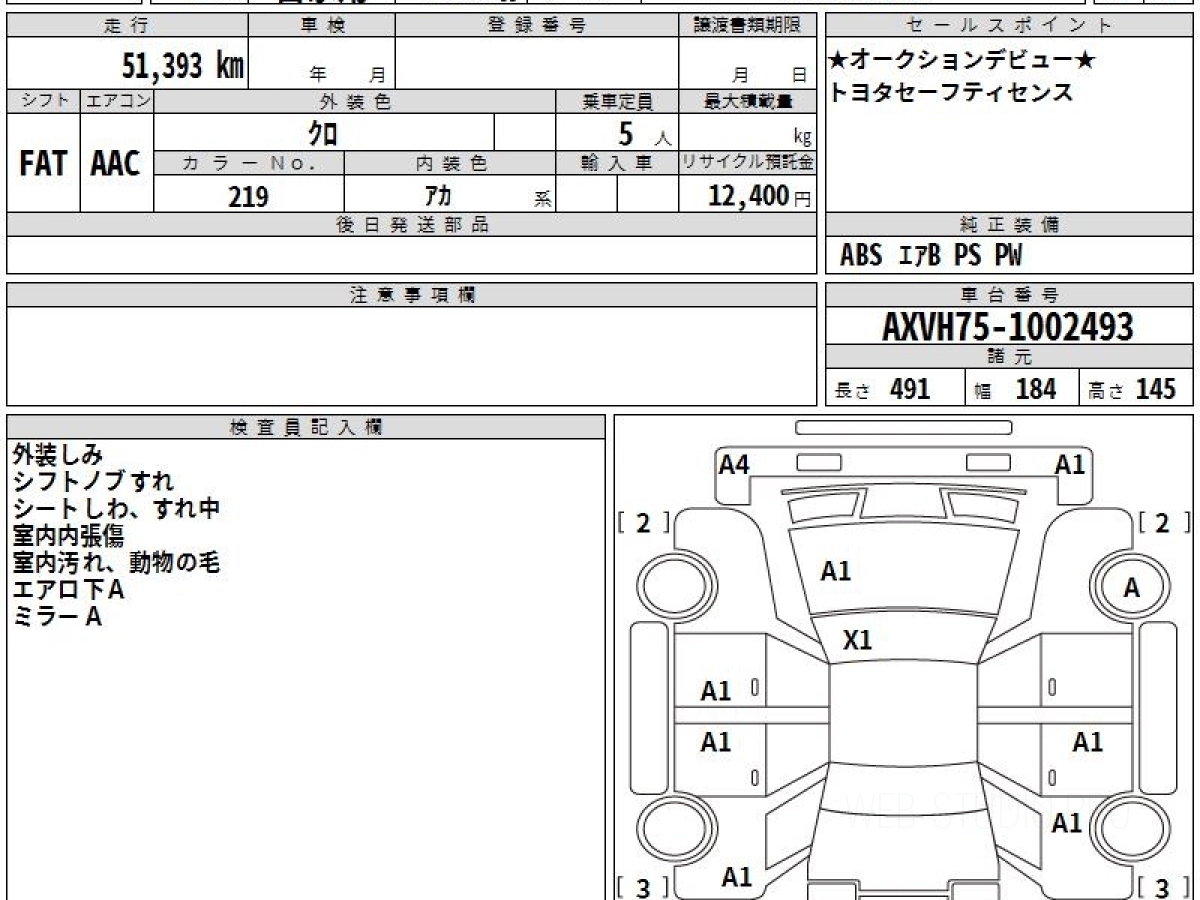Click the 室内内張傷 note

[x=68, y=535]
